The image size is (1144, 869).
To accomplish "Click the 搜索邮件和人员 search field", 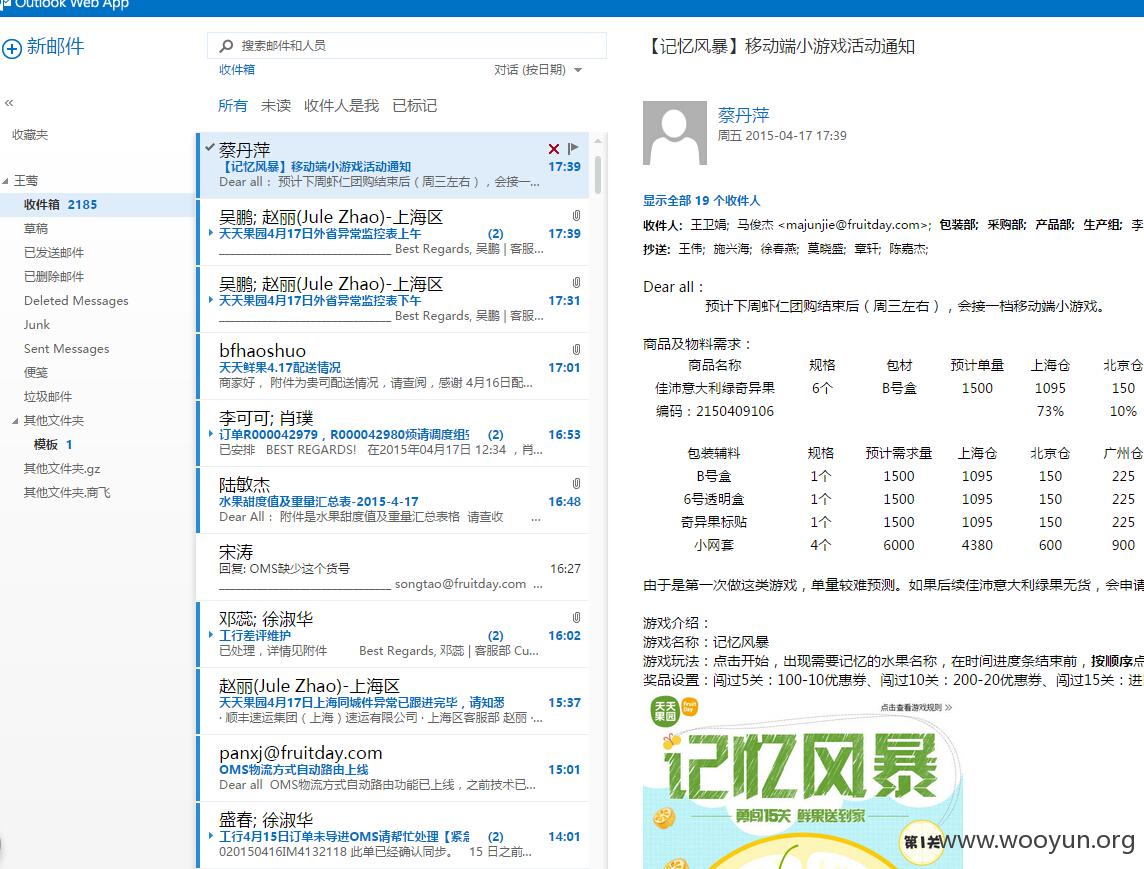I will coord(407,46).
